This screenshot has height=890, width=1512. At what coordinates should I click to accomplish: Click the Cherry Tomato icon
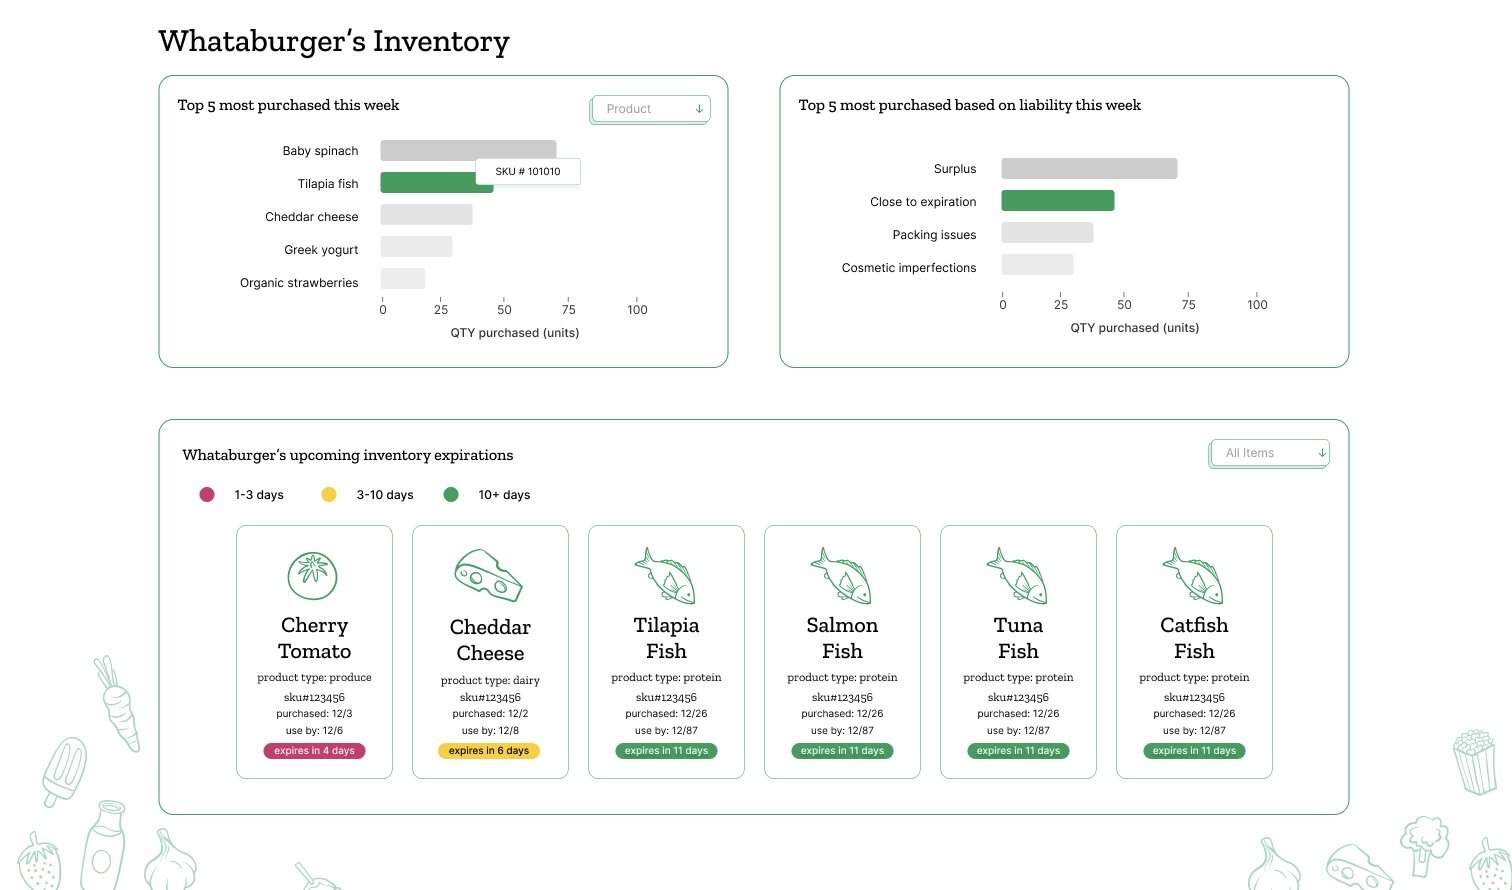pos(313,576)
